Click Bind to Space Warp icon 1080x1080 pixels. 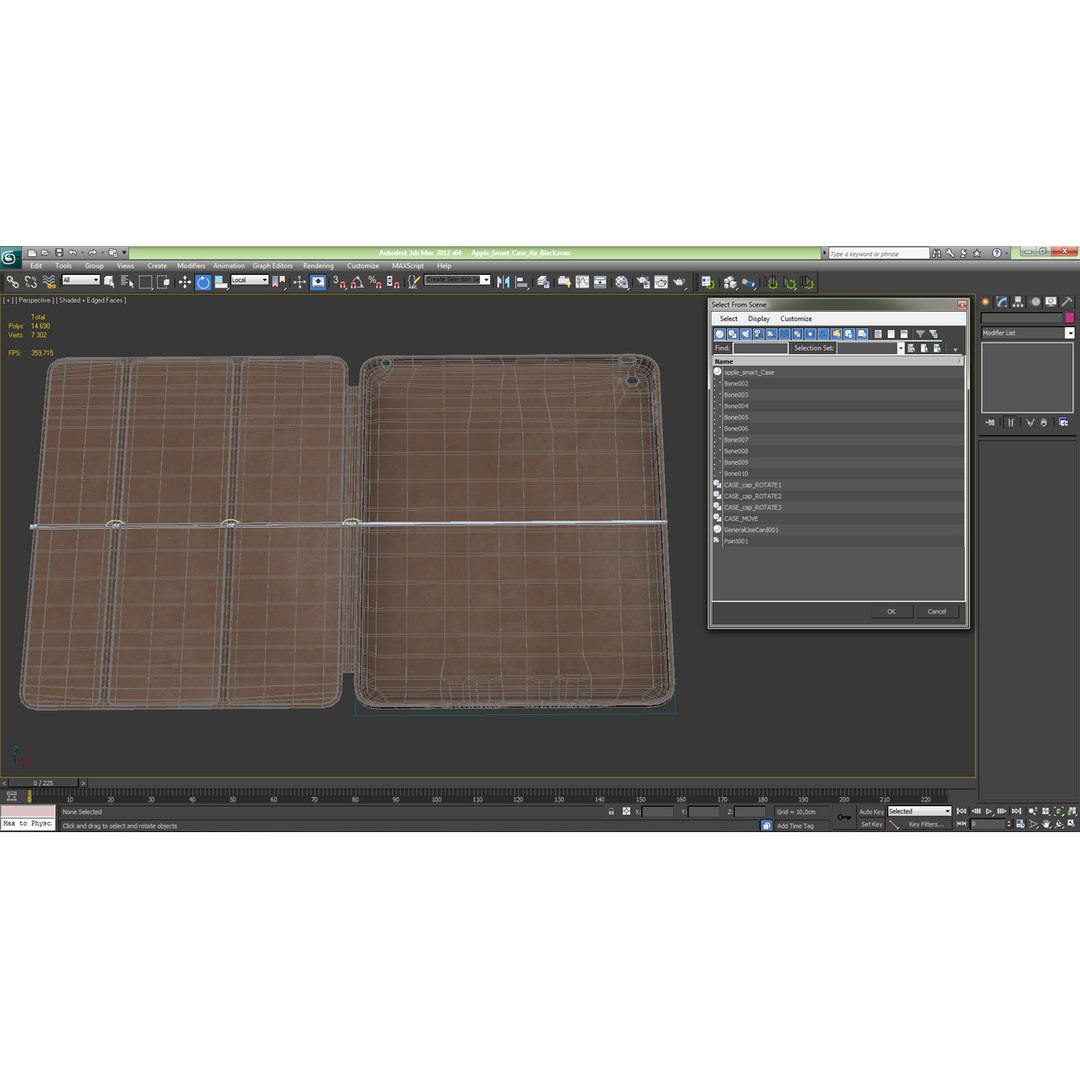tap(49, 282)
